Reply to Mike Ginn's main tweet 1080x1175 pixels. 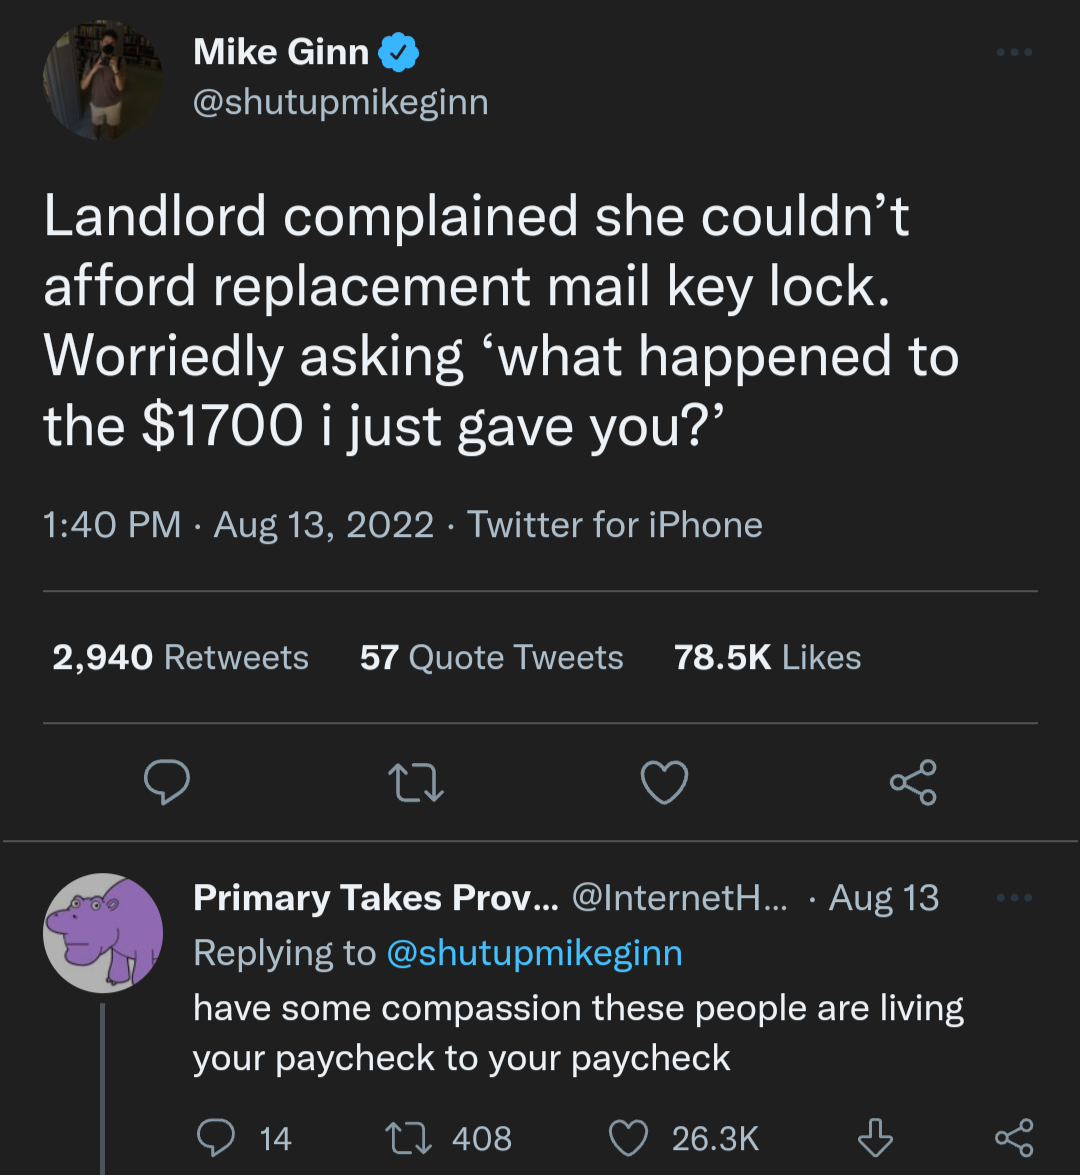coord(167,782)
